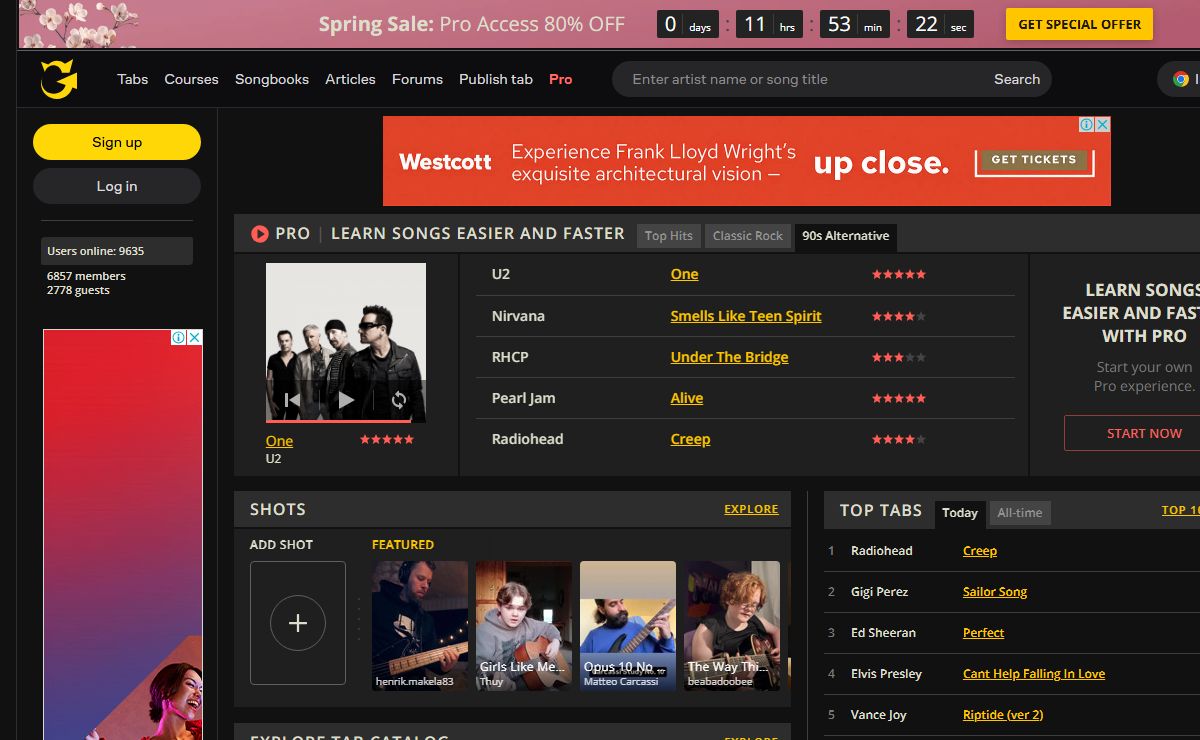
Task: Open Cant Help Falling In Love link
Action: pos(1034,674)
